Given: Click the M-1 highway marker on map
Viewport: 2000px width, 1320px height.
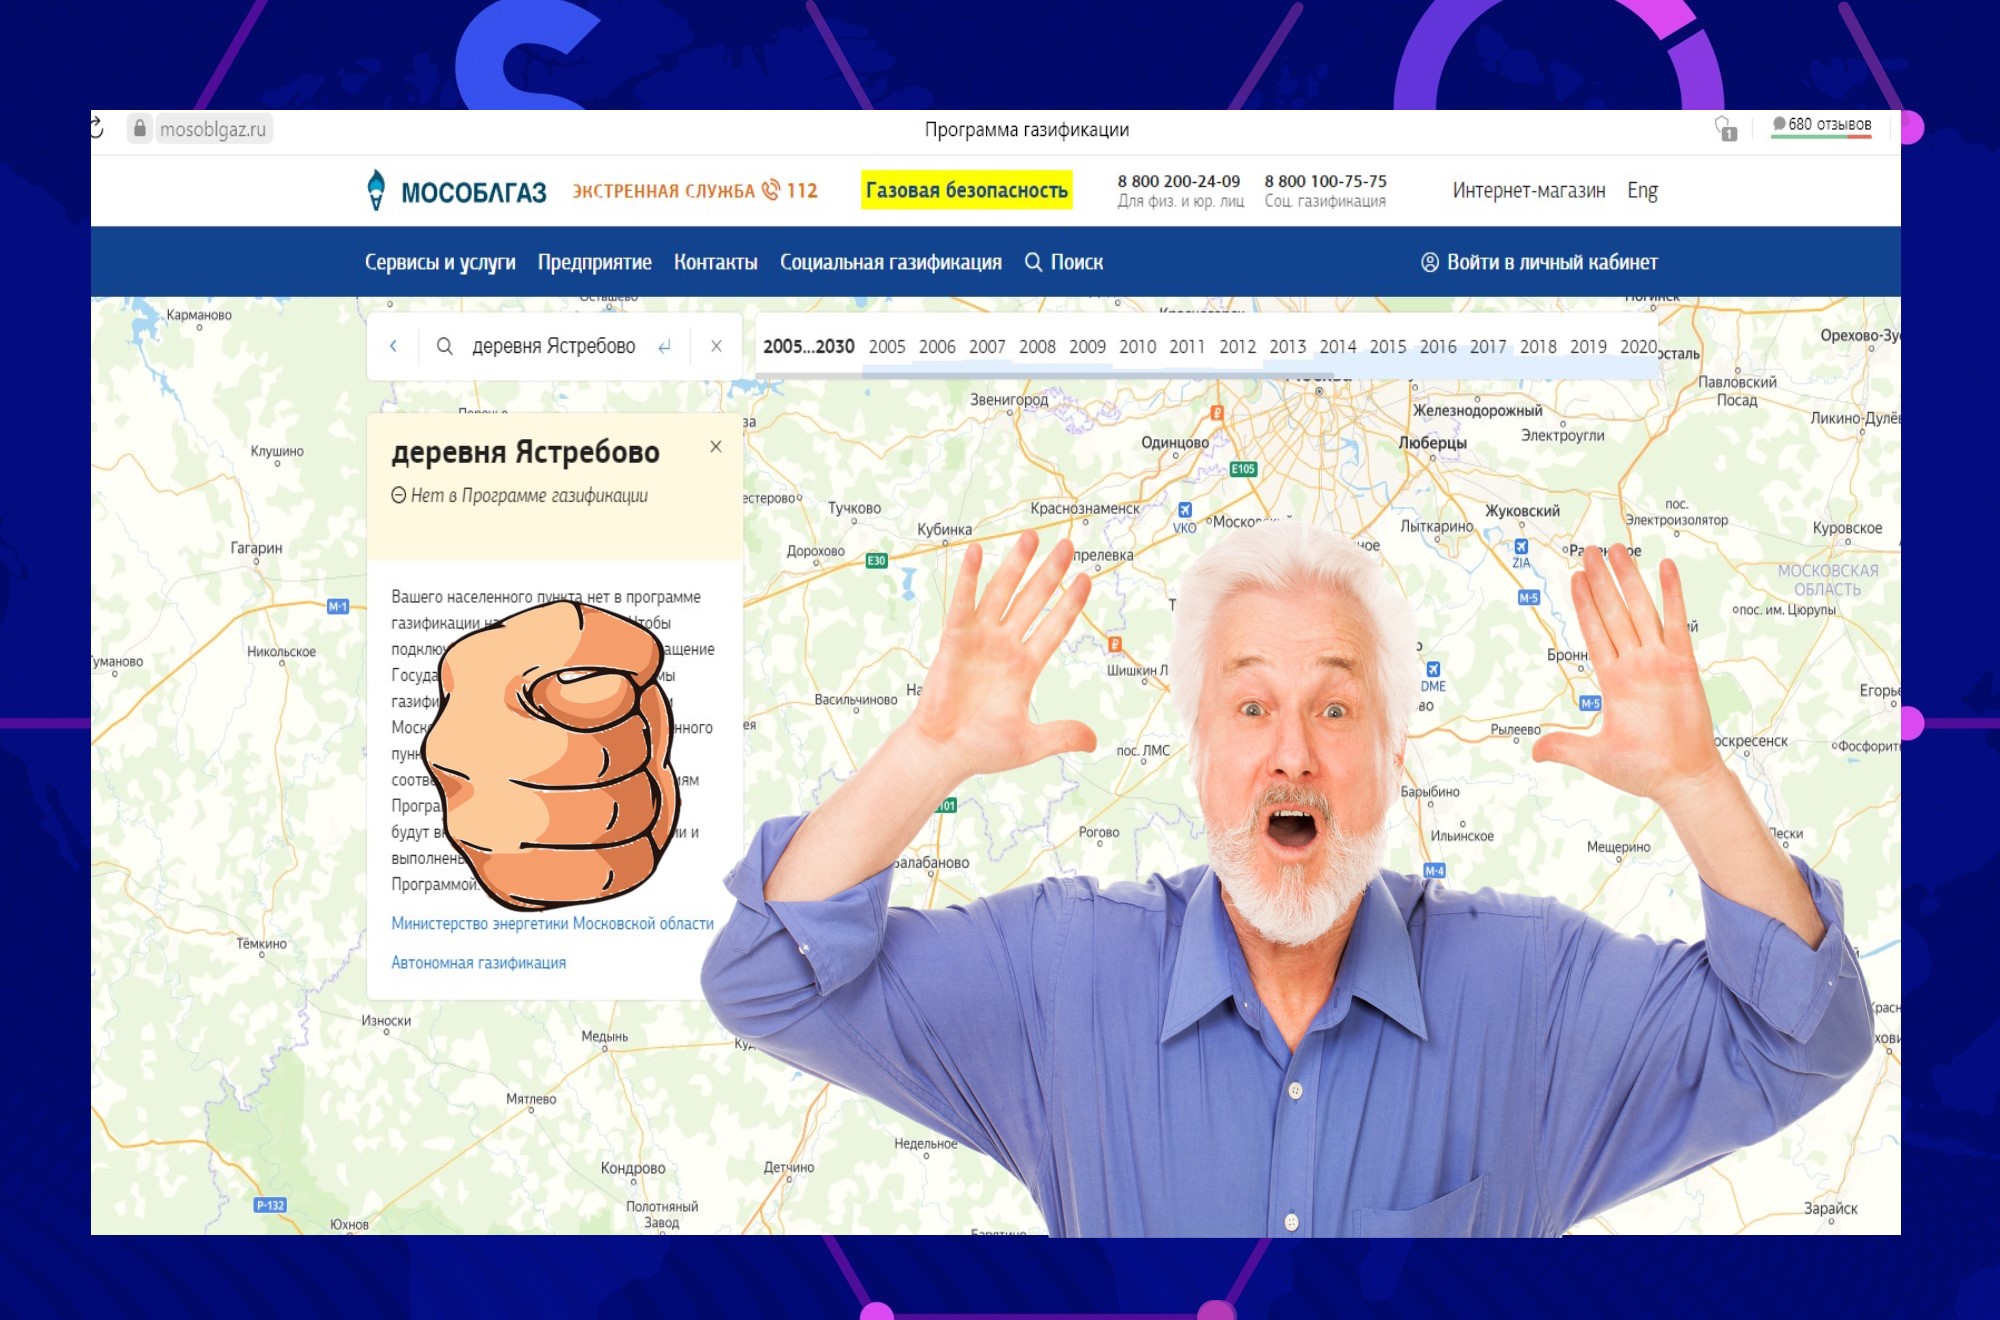Looking at the screenshot, I should coord(338,606).
